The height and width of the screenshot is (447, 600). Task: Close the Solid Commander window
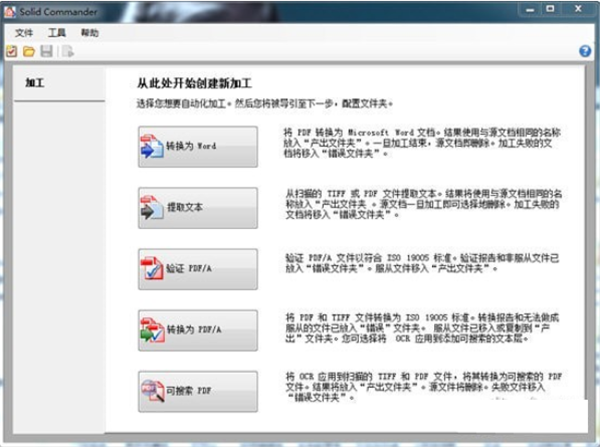(577, 8)
